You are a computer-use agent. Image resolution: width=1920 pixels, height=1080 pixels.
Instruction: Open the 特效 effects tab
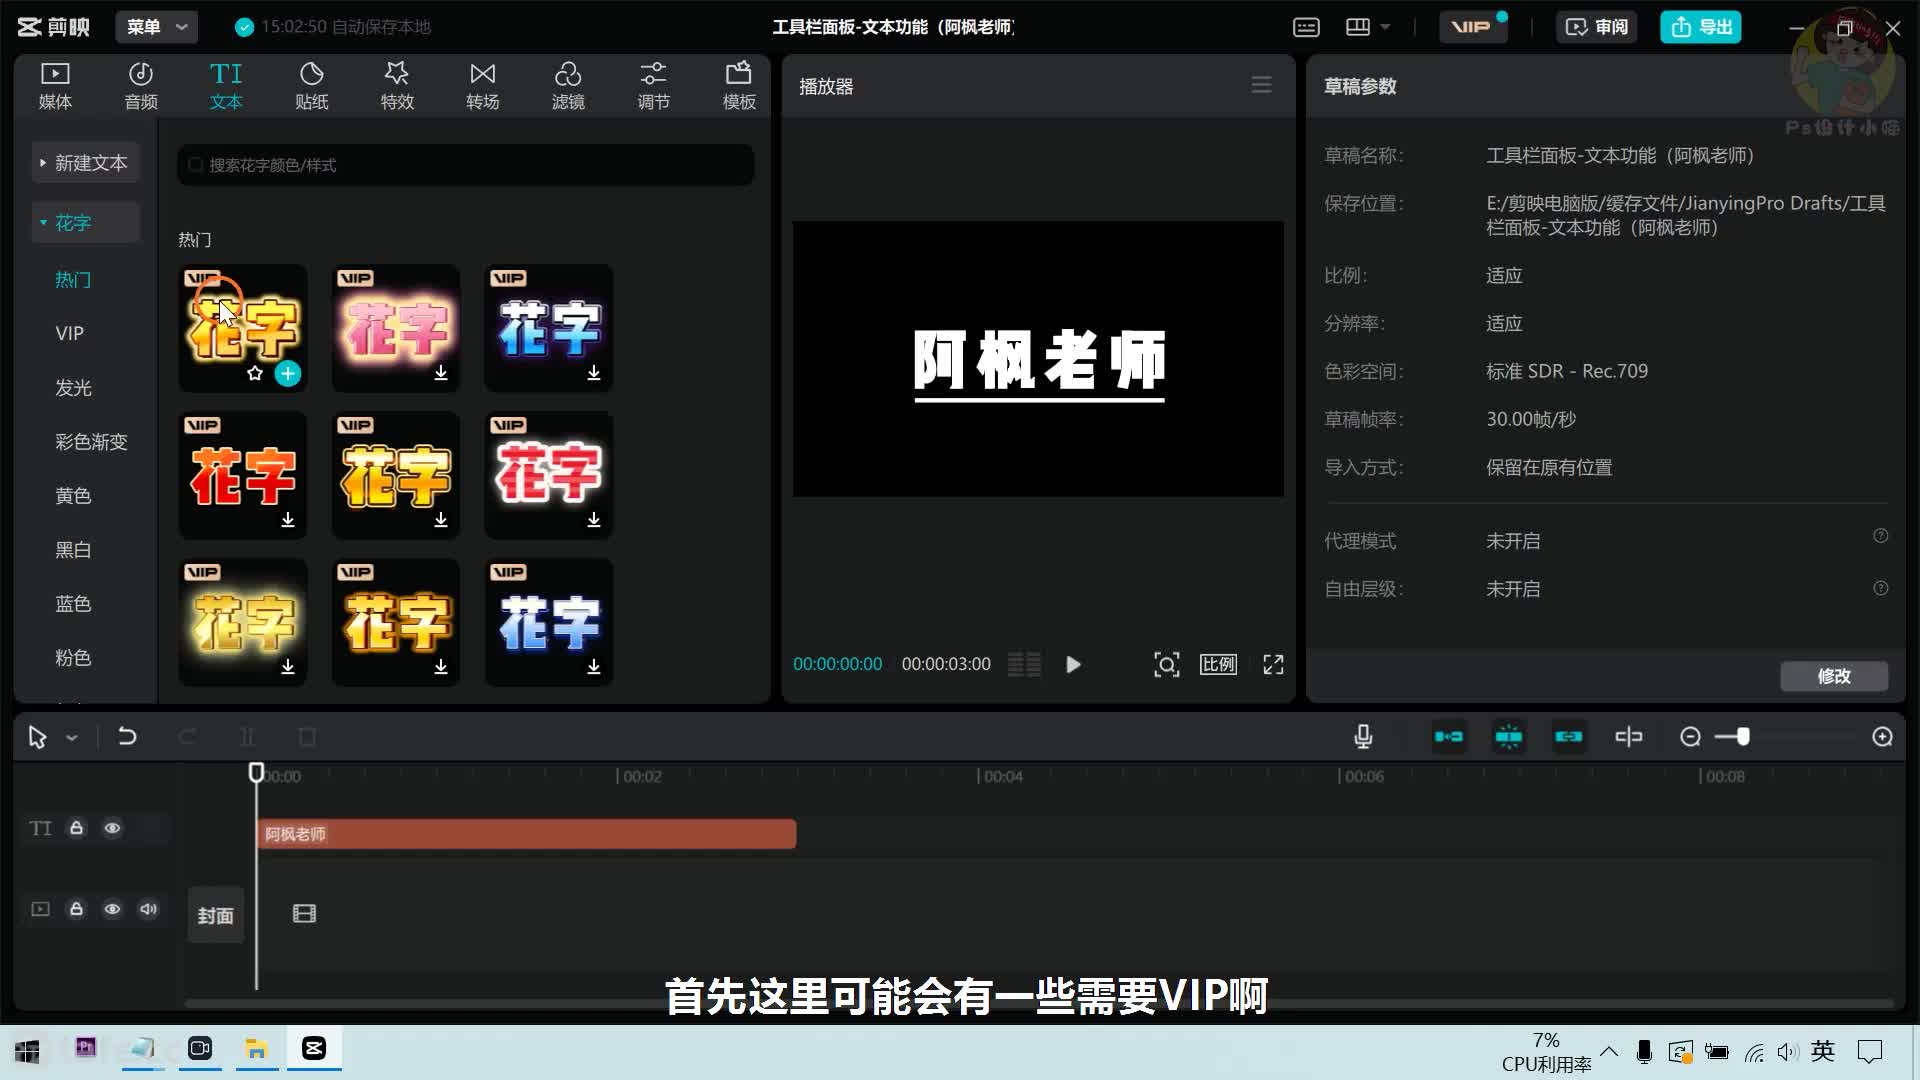click(397, 86)
